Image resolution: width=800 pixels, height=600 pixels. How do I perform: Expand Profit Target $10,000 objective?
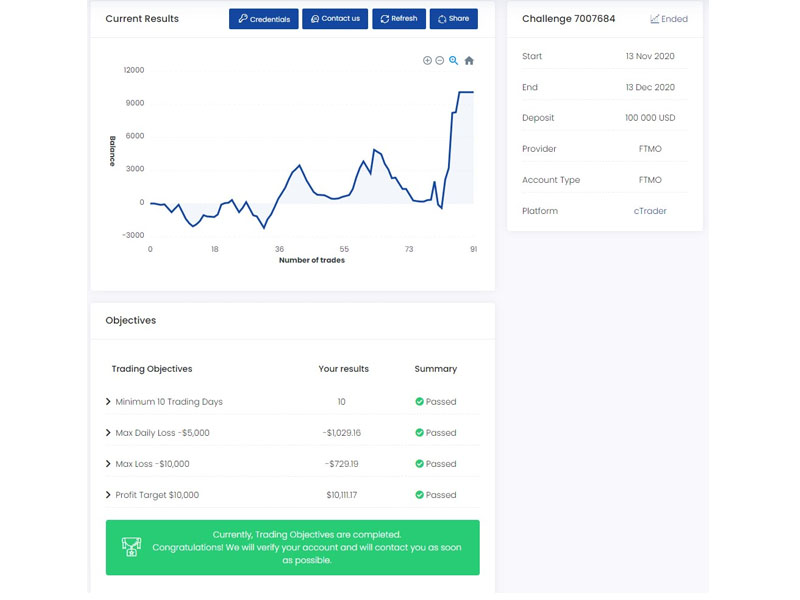point(108,495)
